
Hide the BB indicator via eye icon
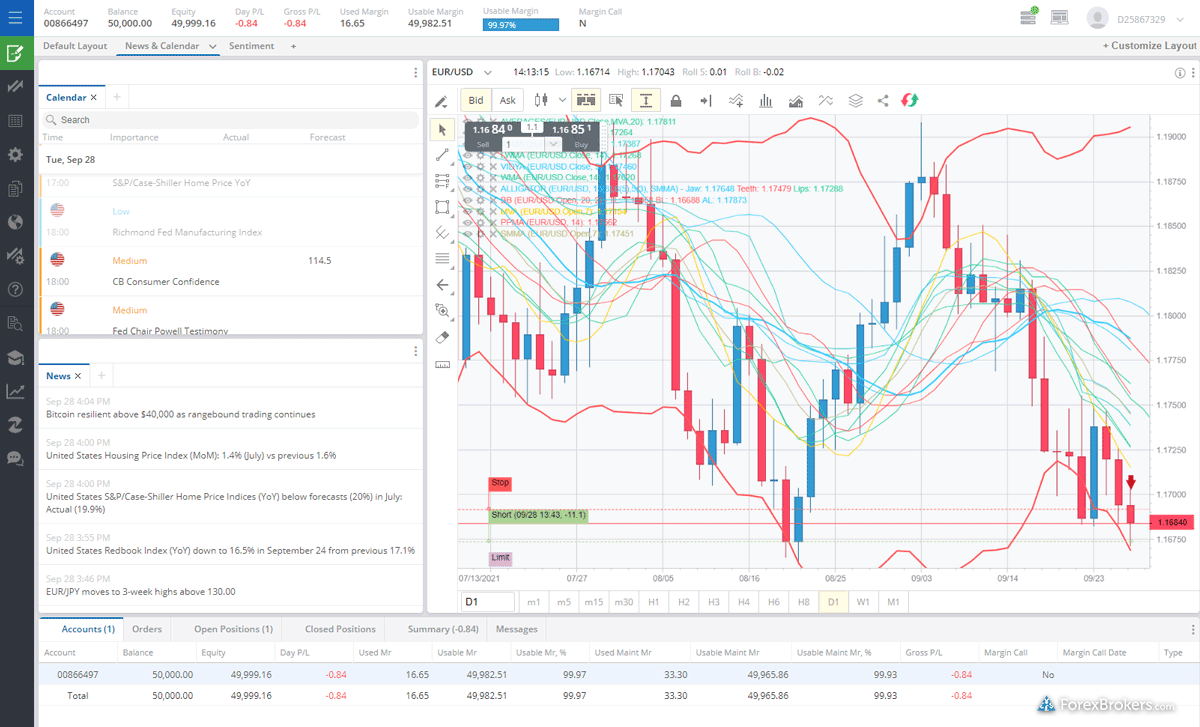tap(467, 200)
